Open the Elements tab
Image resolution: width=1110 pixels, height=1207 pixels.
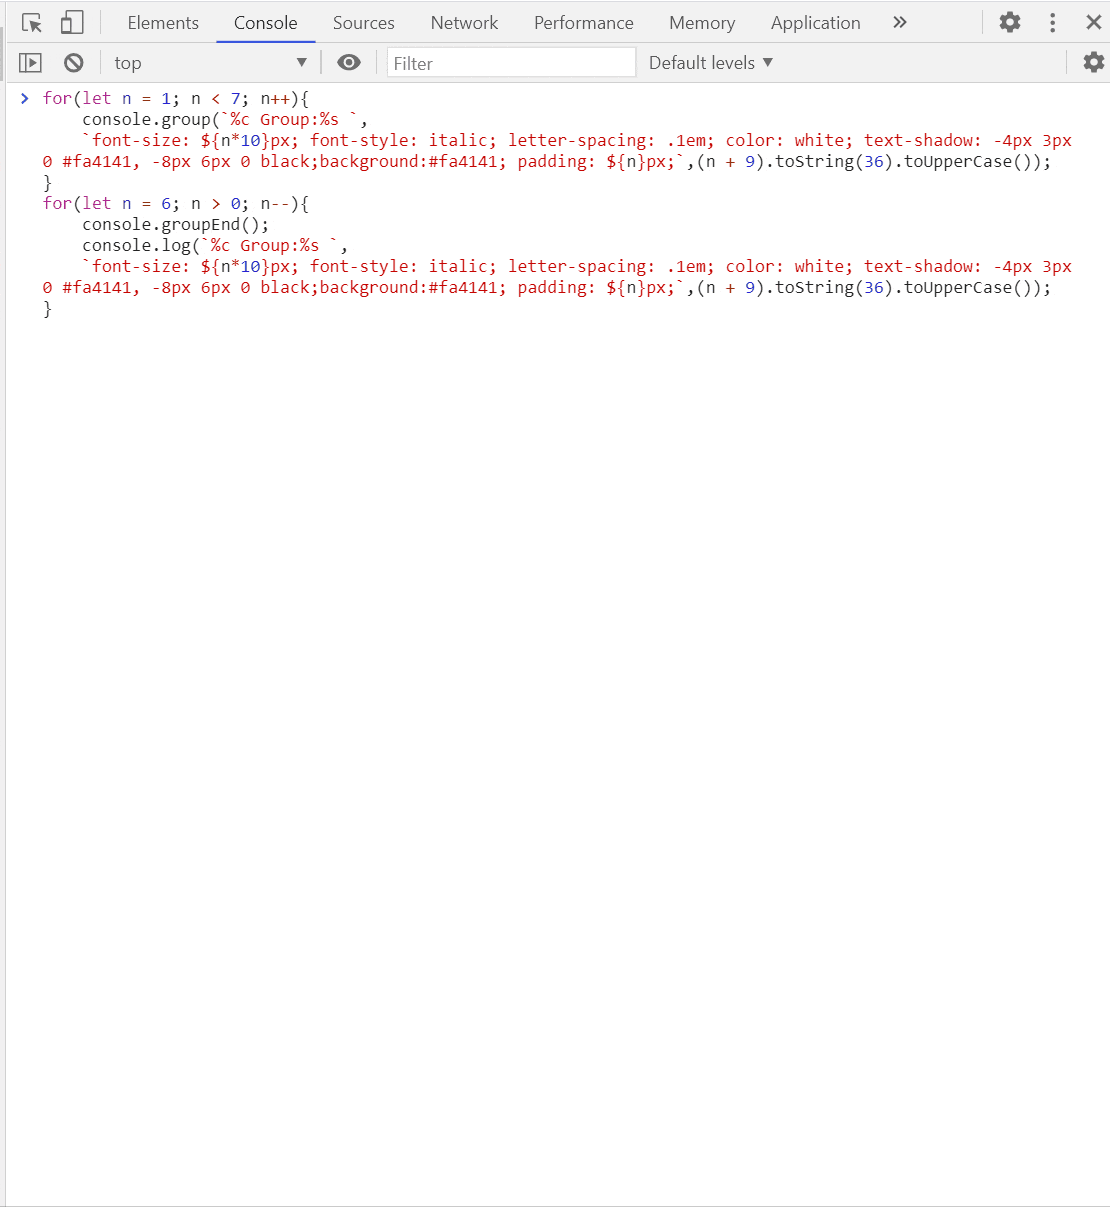pyautogui.click(x=163, y=22)
